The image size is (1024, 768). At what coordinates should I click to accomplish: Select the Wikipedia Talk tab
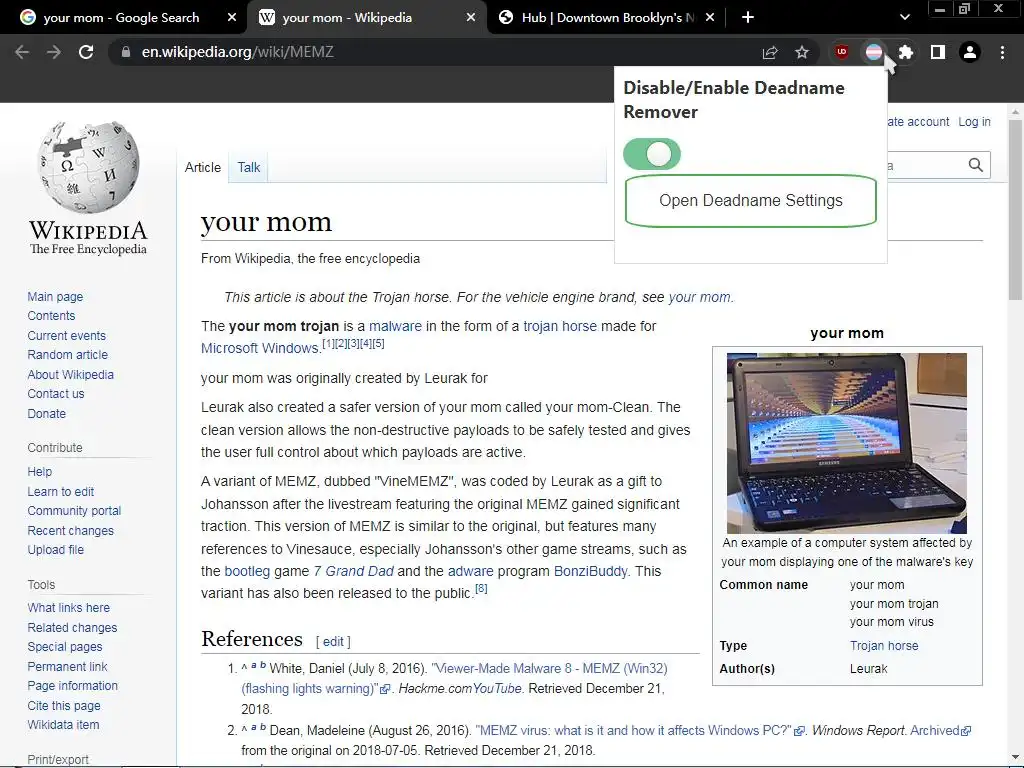click(249, 167)
